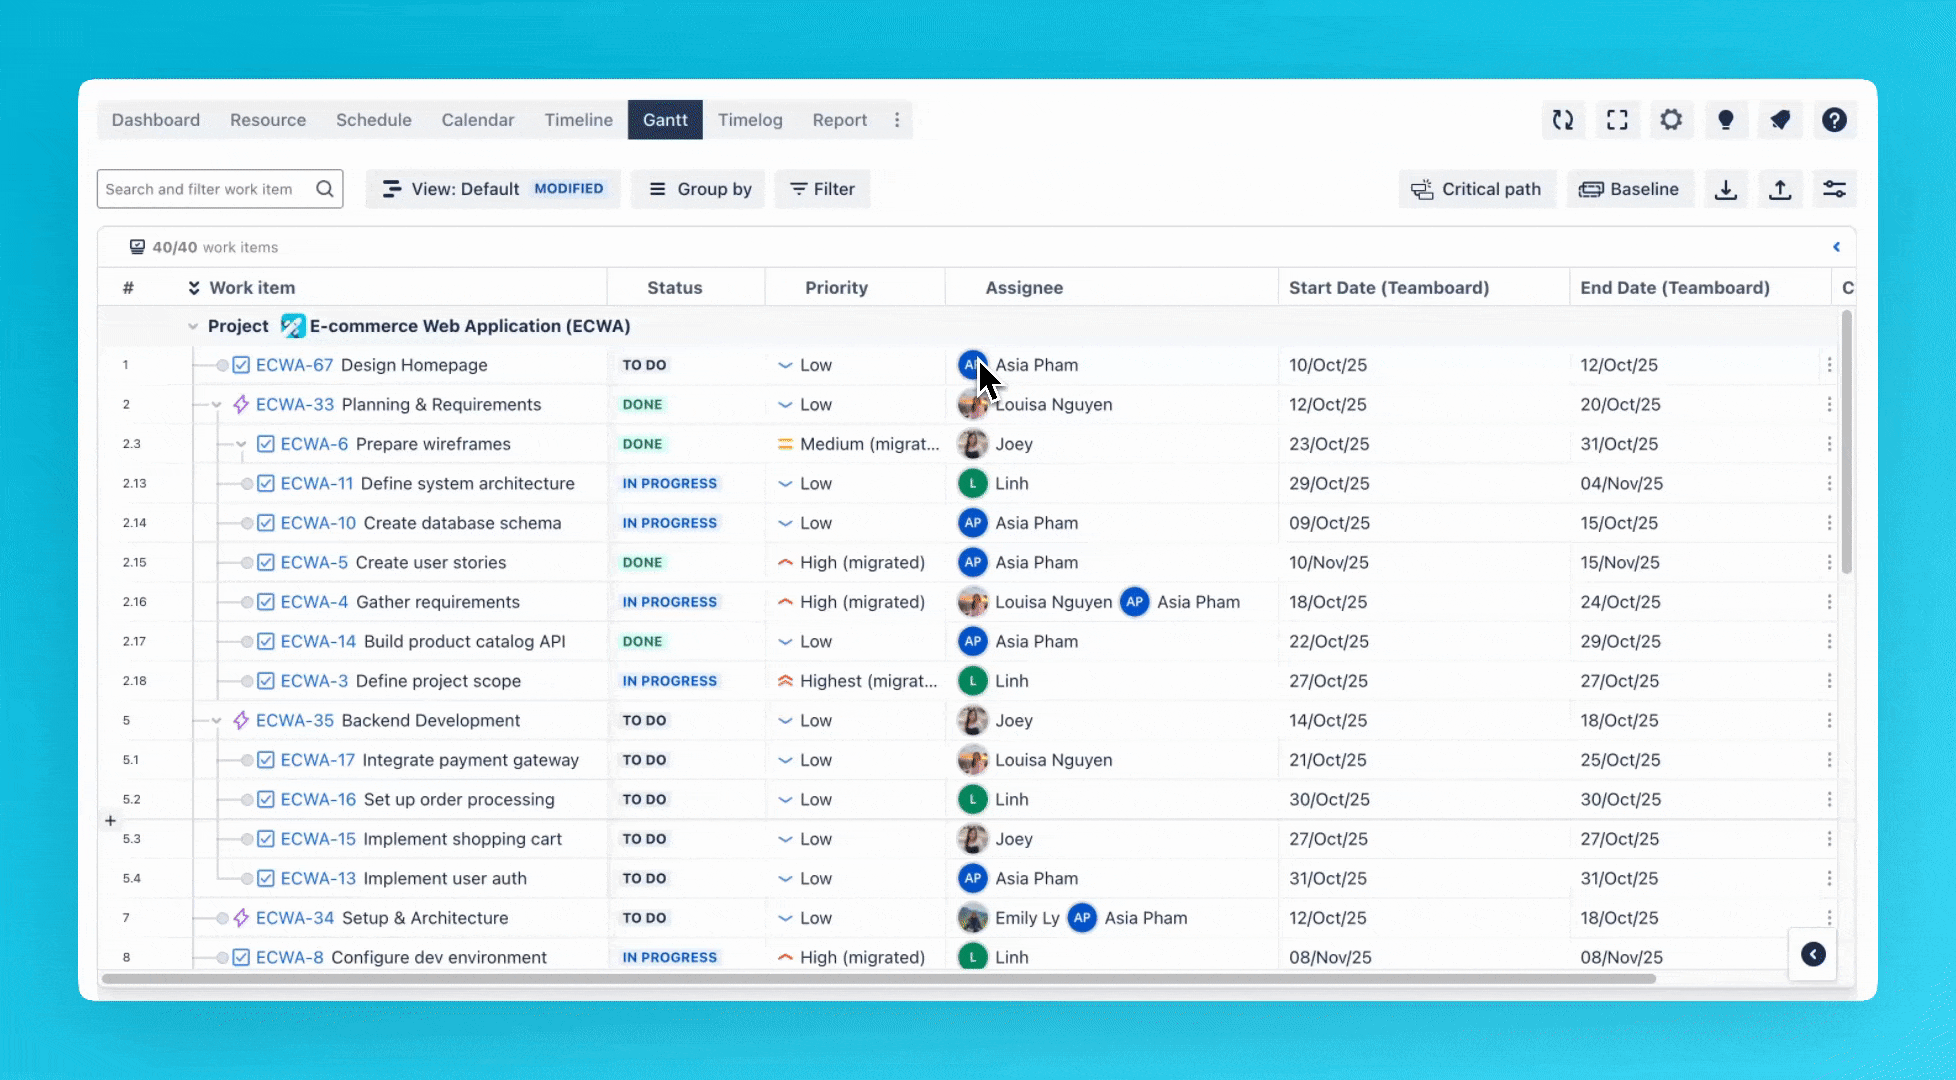The image size is (1956, 1080).
Task: Open the help question mark icon
Action: tap(1833, 120)
